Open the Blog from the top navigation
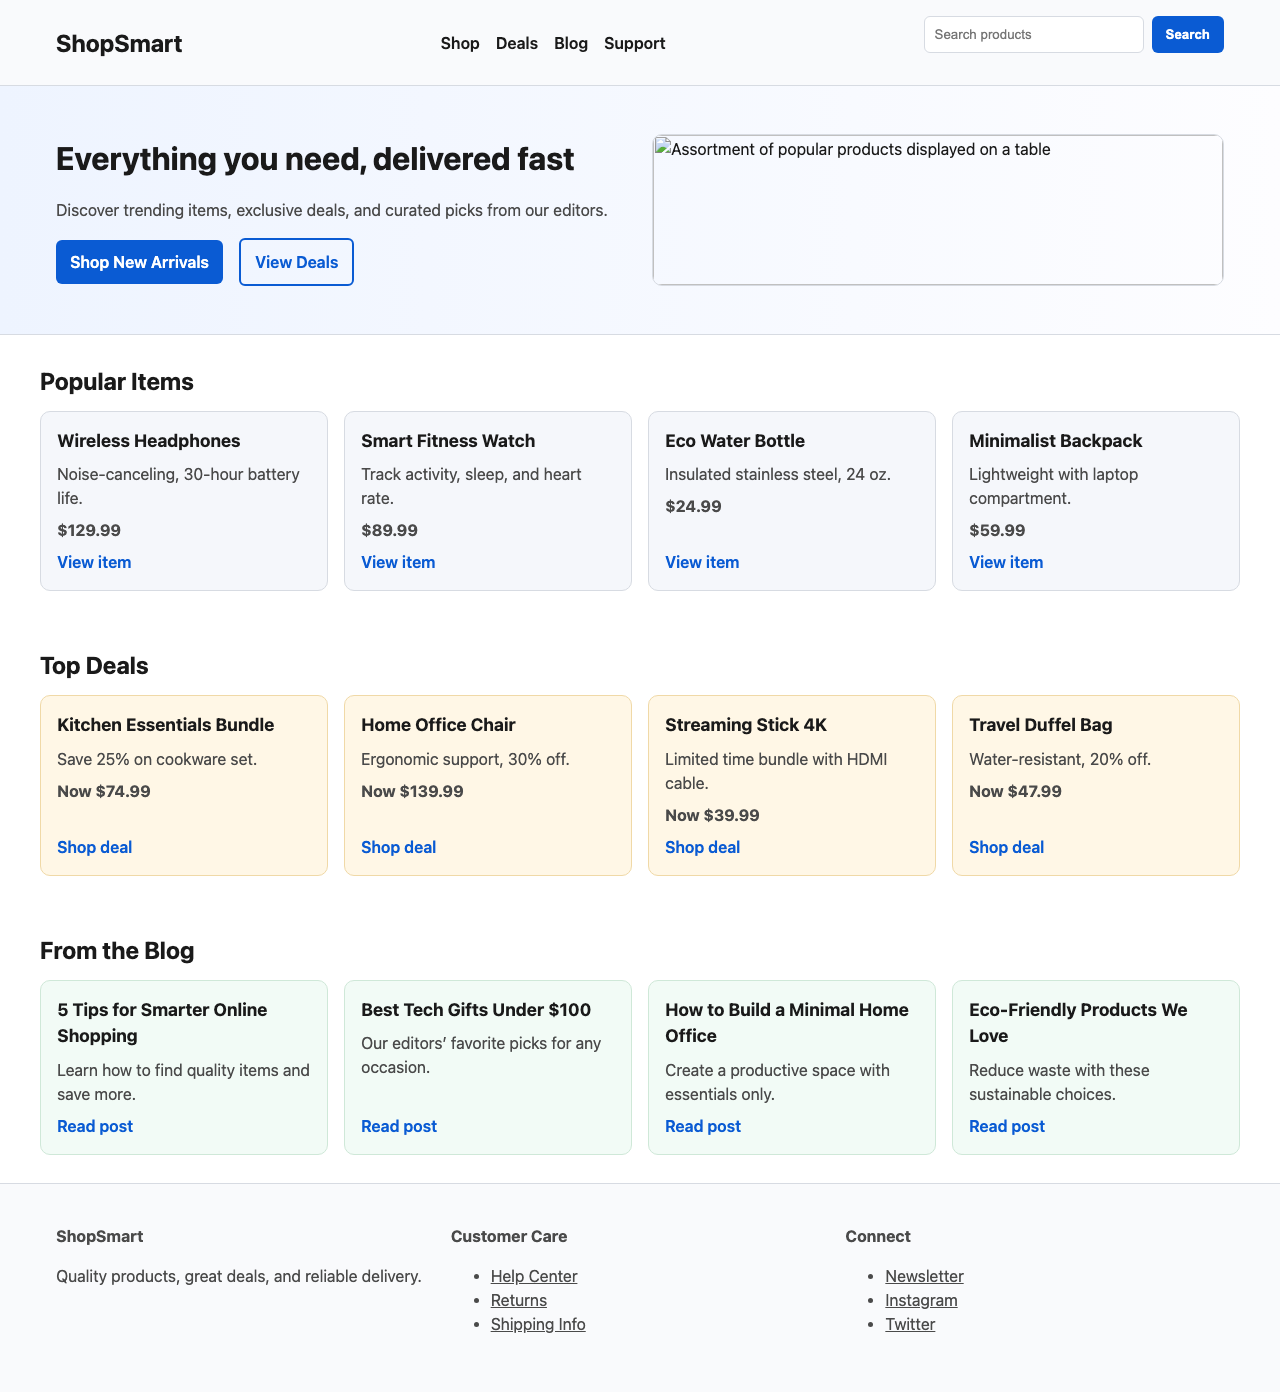The width and height of the screenshot is (1280, 1392). point(571,43)
